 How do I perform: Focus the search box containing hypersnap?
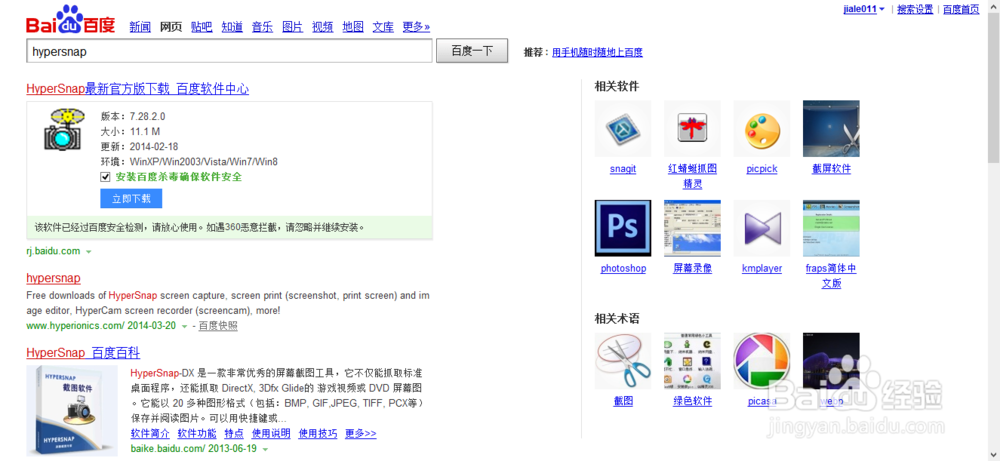tap(230, 52)
